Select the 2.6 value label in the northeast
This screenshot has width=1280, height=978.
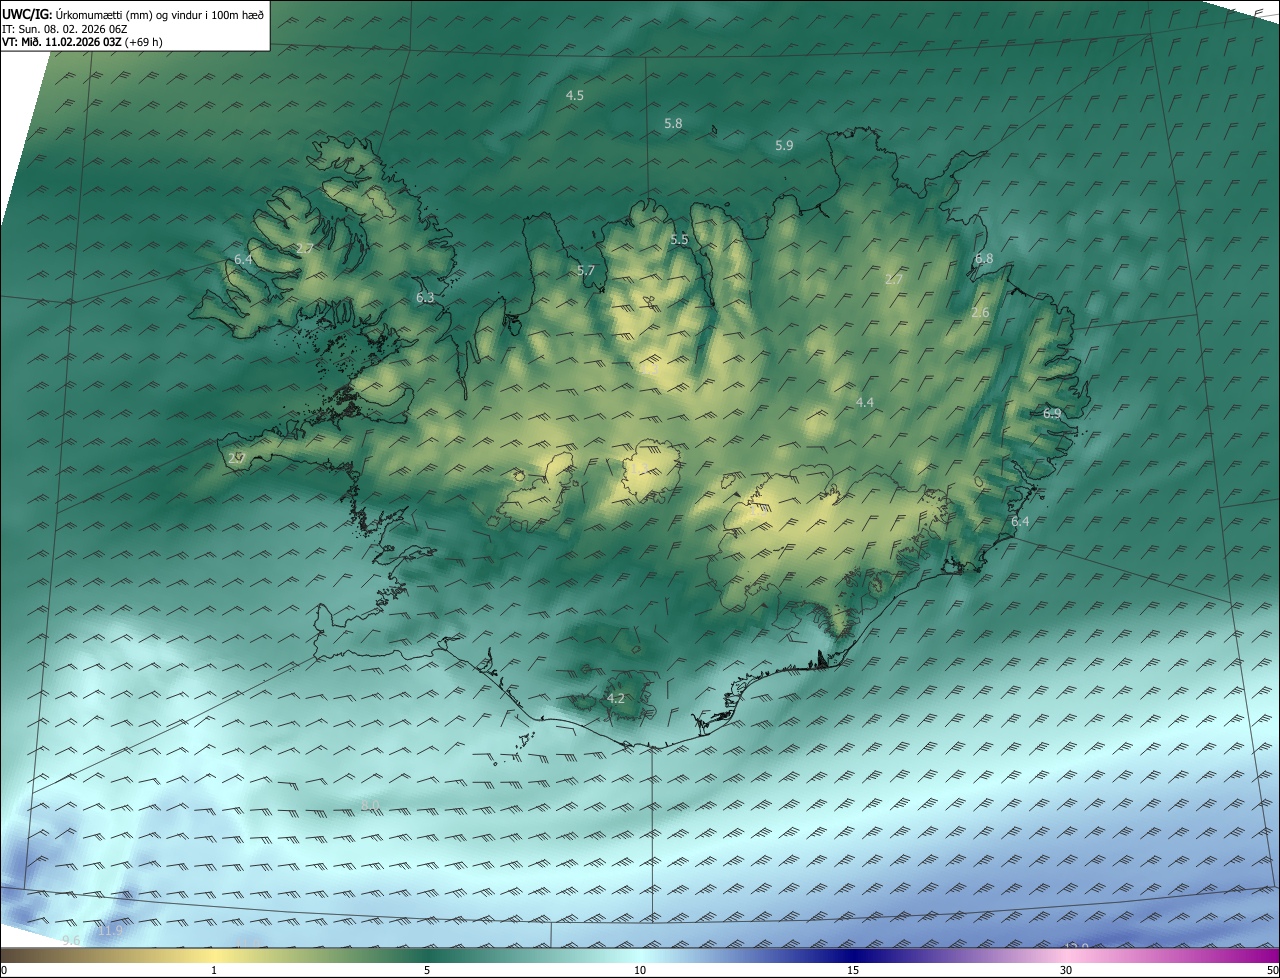[980, 312]
